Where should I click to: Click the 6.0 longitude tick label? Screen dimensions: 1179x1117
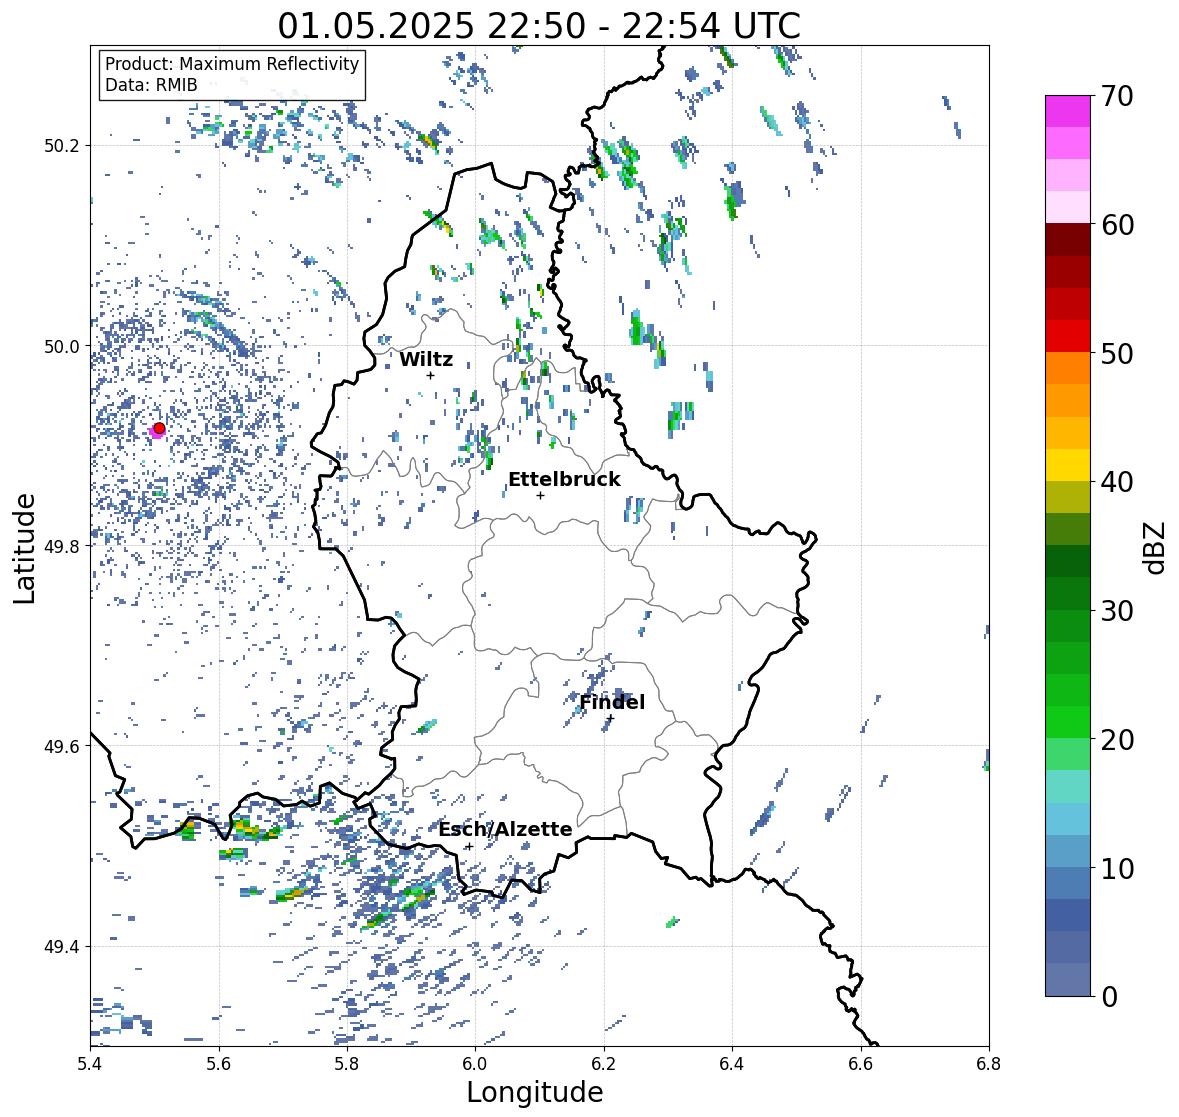click(x=475, y=1064)
